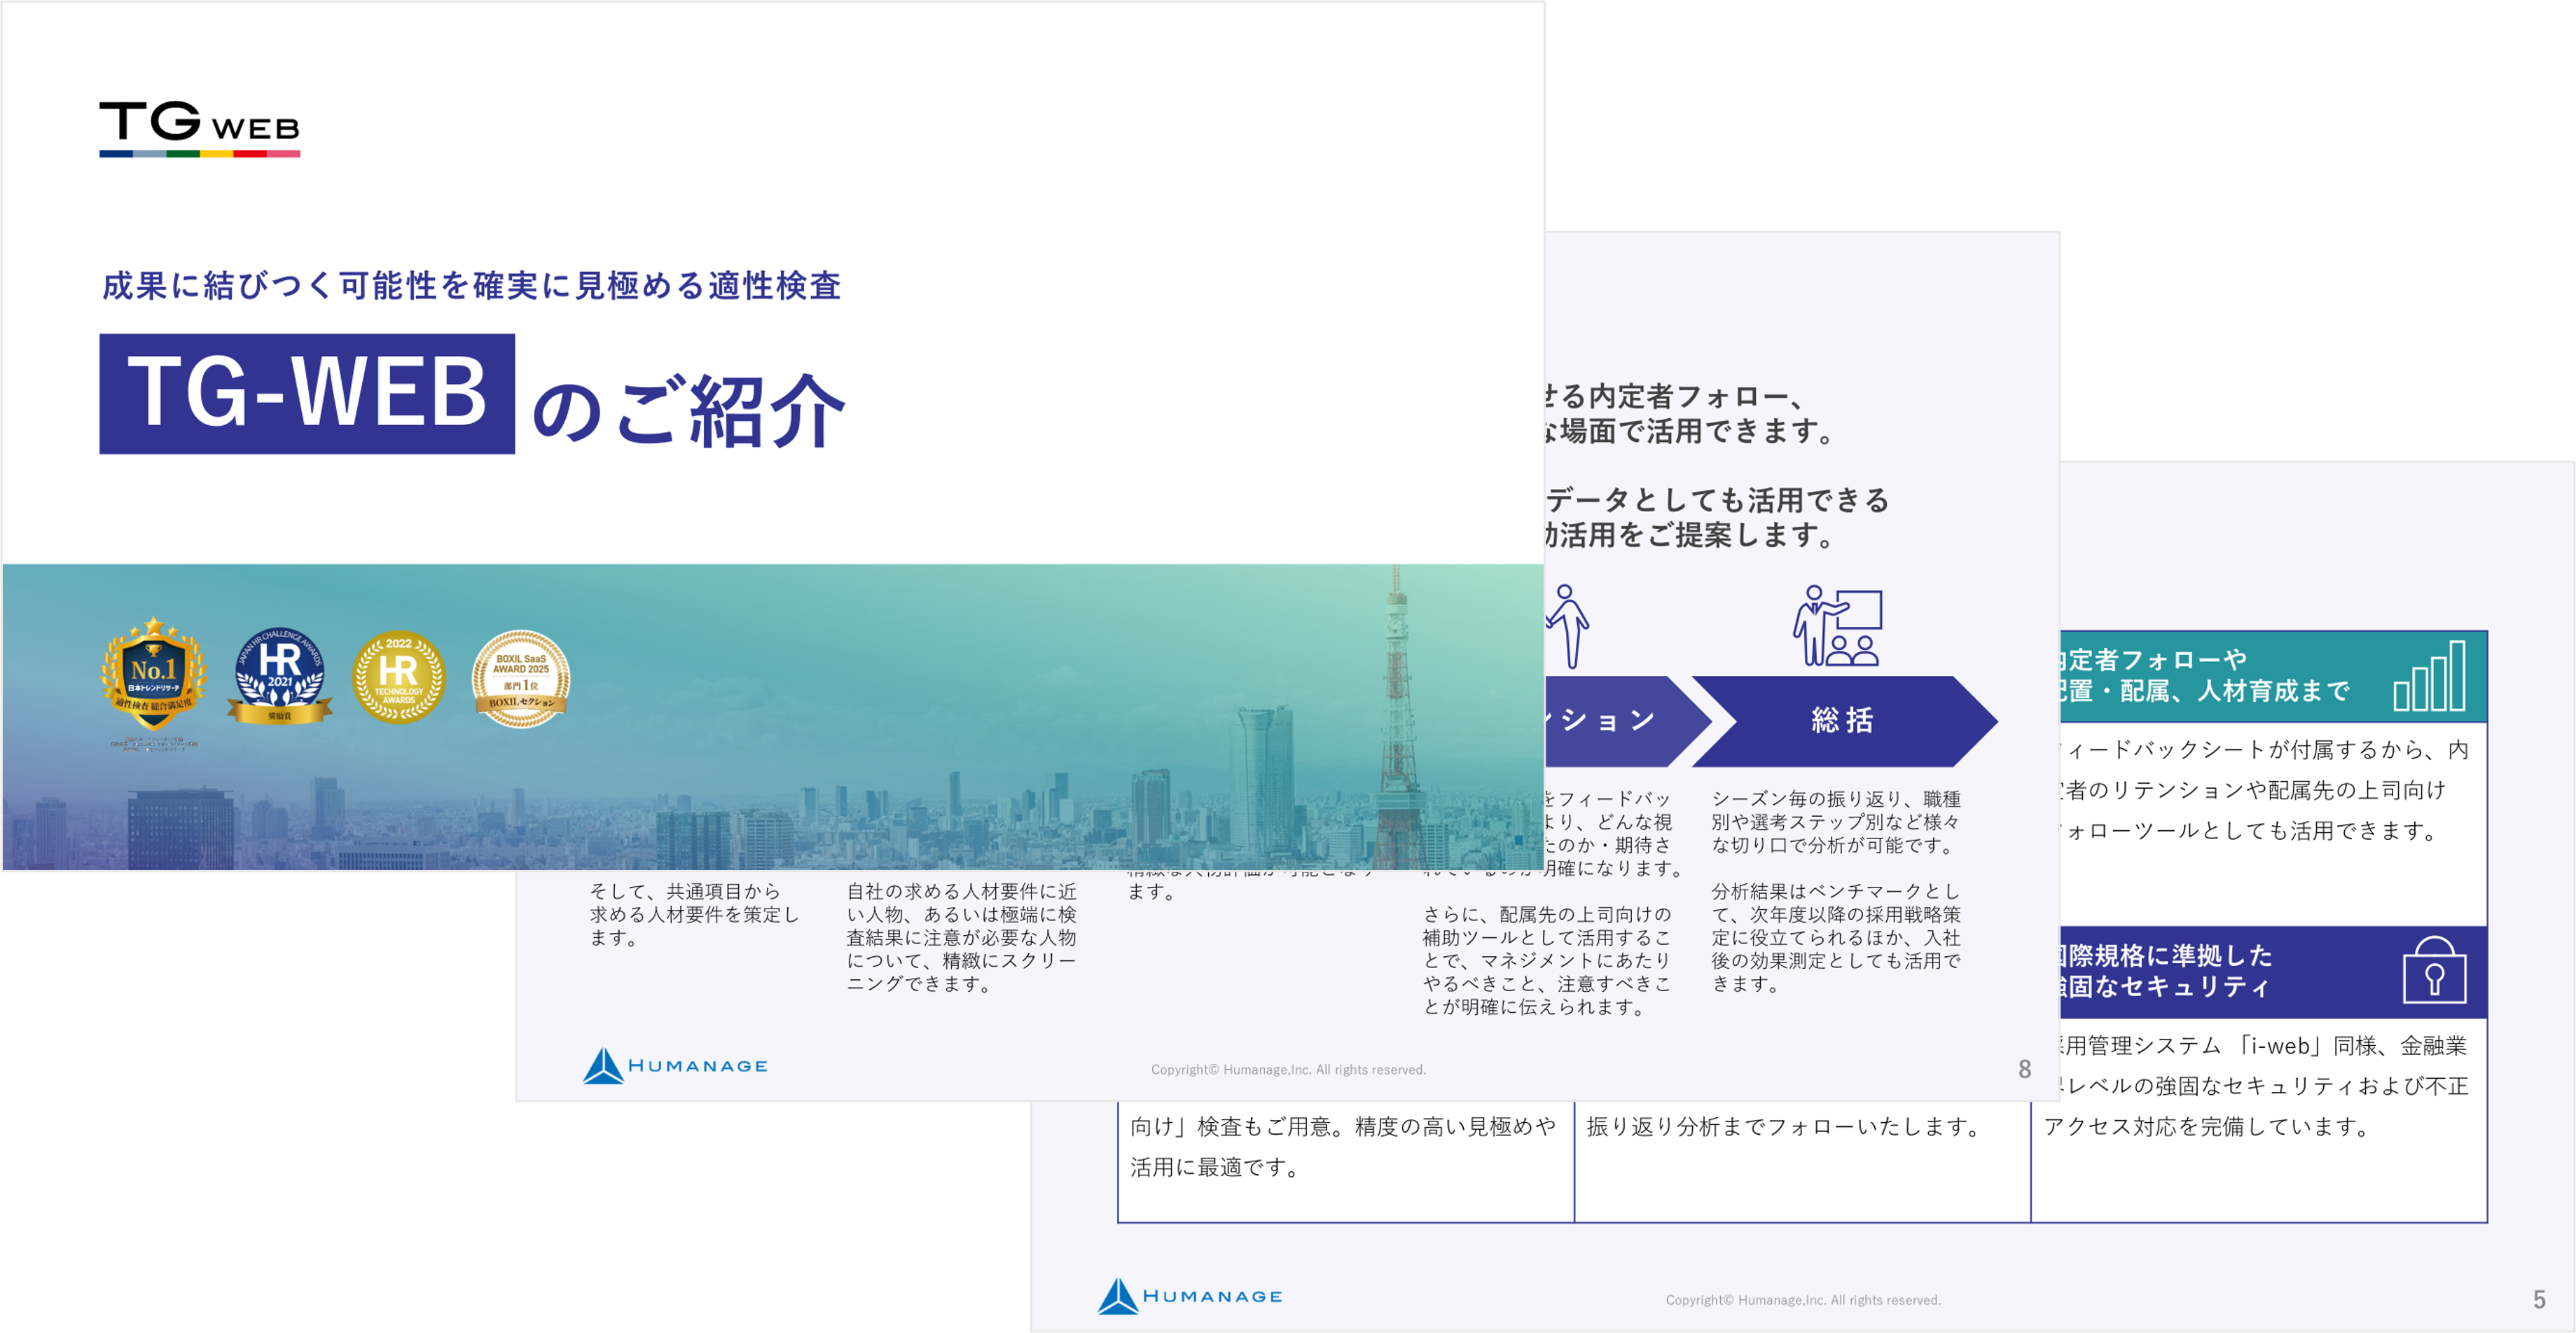
Task: Click the TG WEB logo at top
Action: pyautogui.click(x=199, y=128)
